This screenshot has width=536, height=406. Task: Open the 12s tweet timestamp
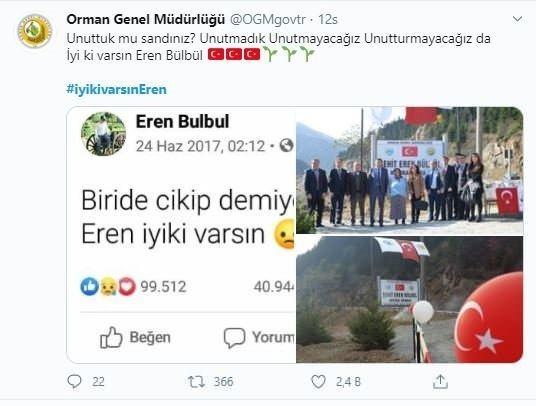click(x=328, y=19)
